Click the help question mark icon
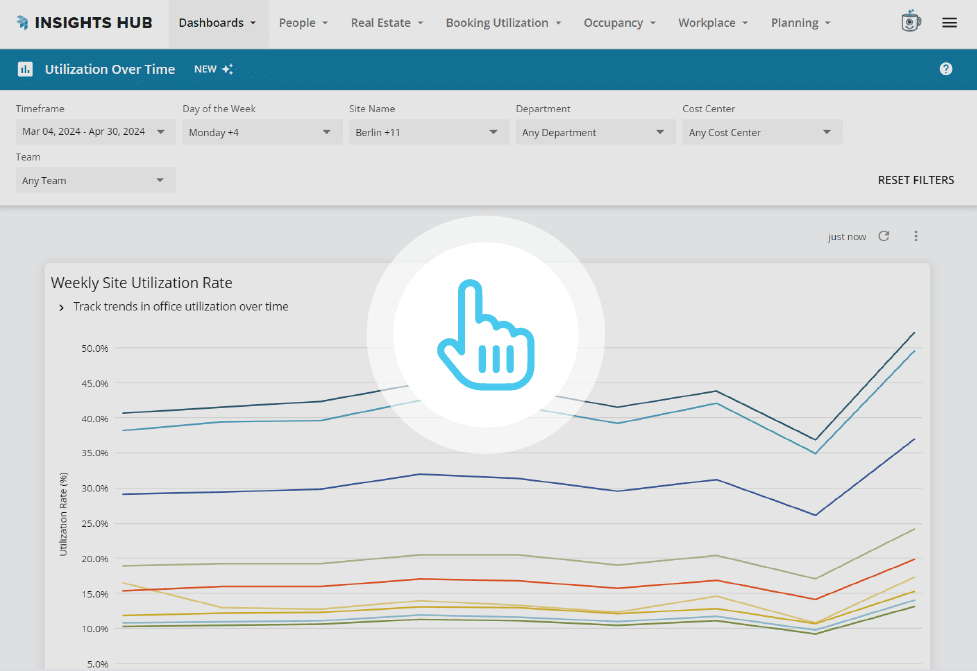Image resolution: width=977 pixels, height=671 pixels. click(945, 69)
